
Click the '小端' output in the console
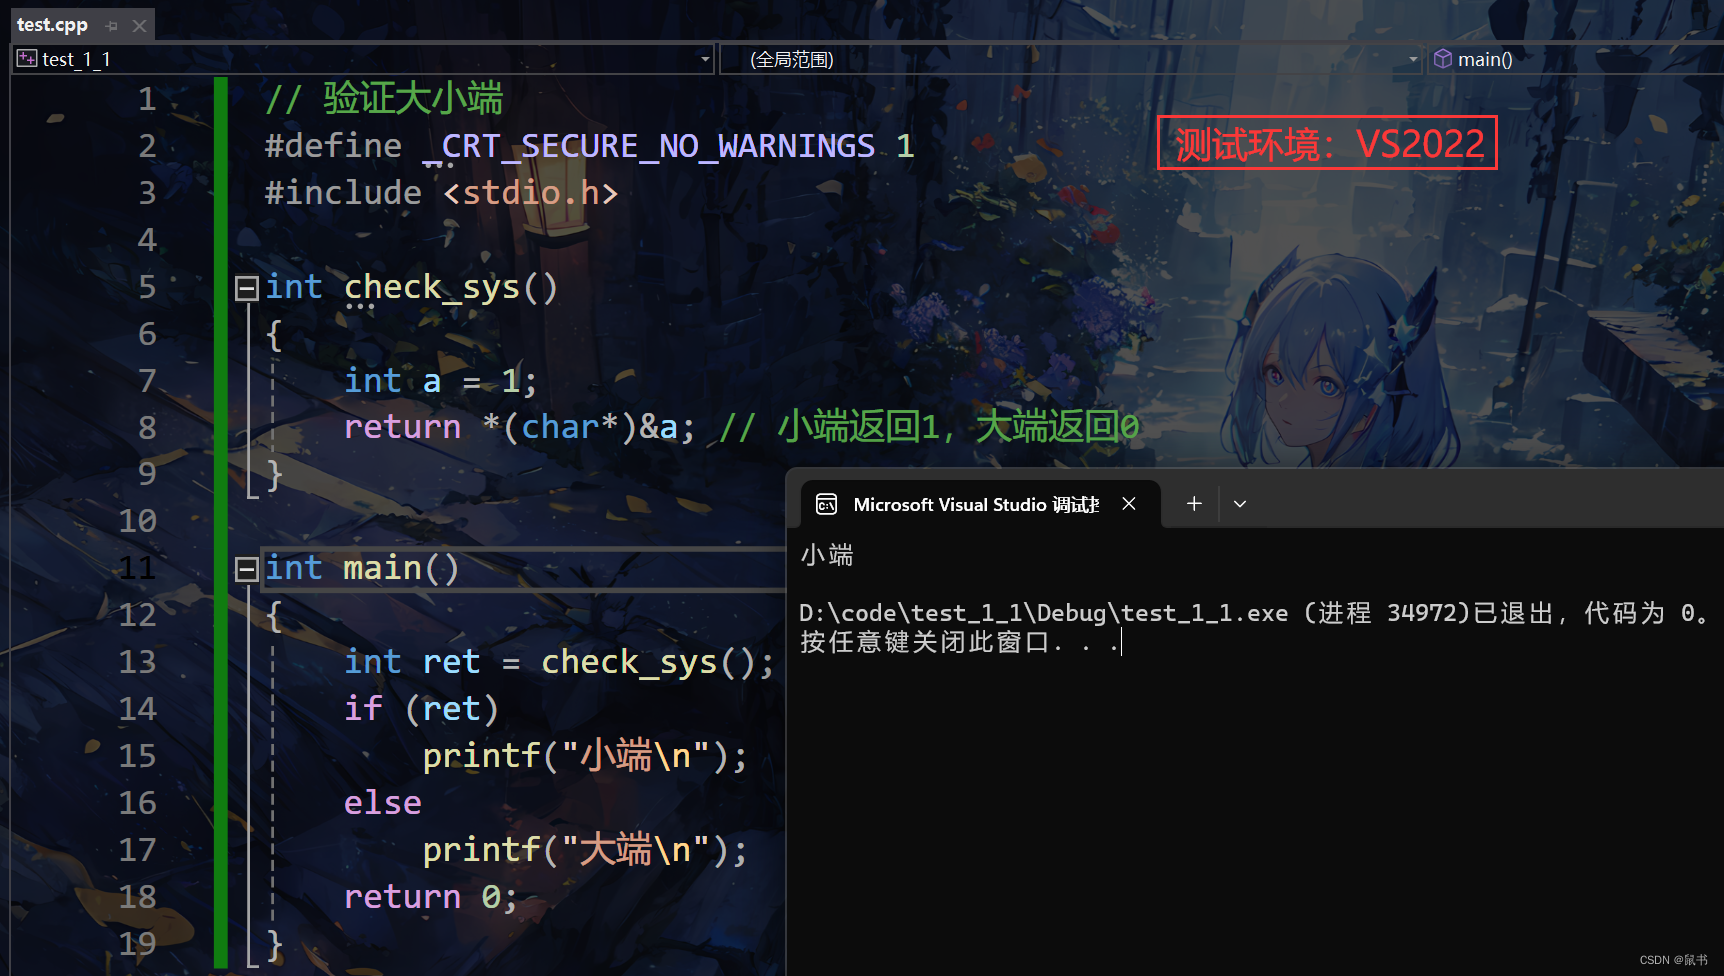click(x=827, y=555)
